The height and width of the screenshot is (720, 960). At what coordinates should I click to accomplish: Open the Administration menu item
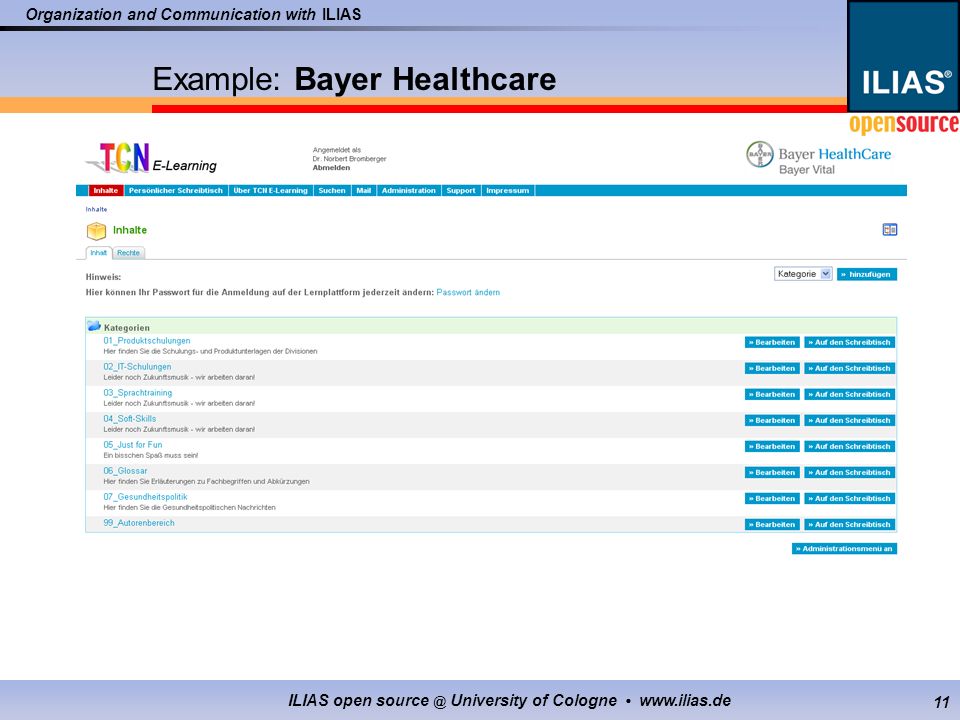(x=408, y=190)
